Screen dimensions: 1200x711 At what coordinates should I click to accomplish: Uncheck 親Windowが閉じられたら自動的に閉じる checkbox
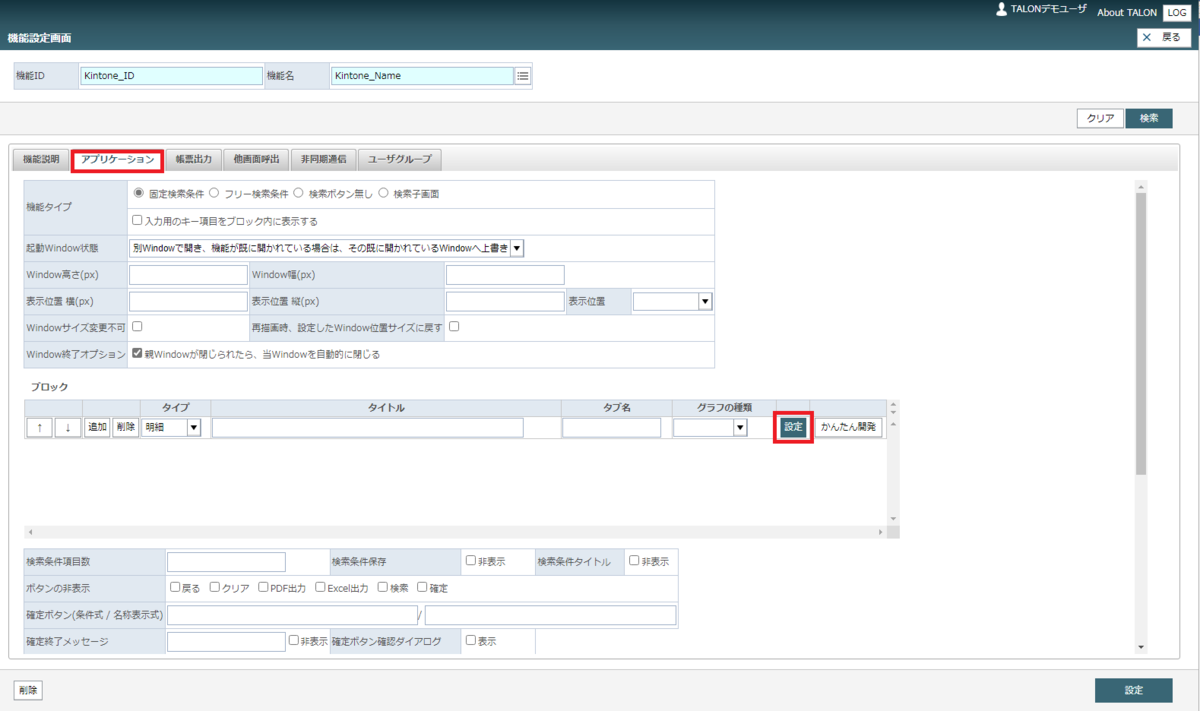(x=138, y=353)
